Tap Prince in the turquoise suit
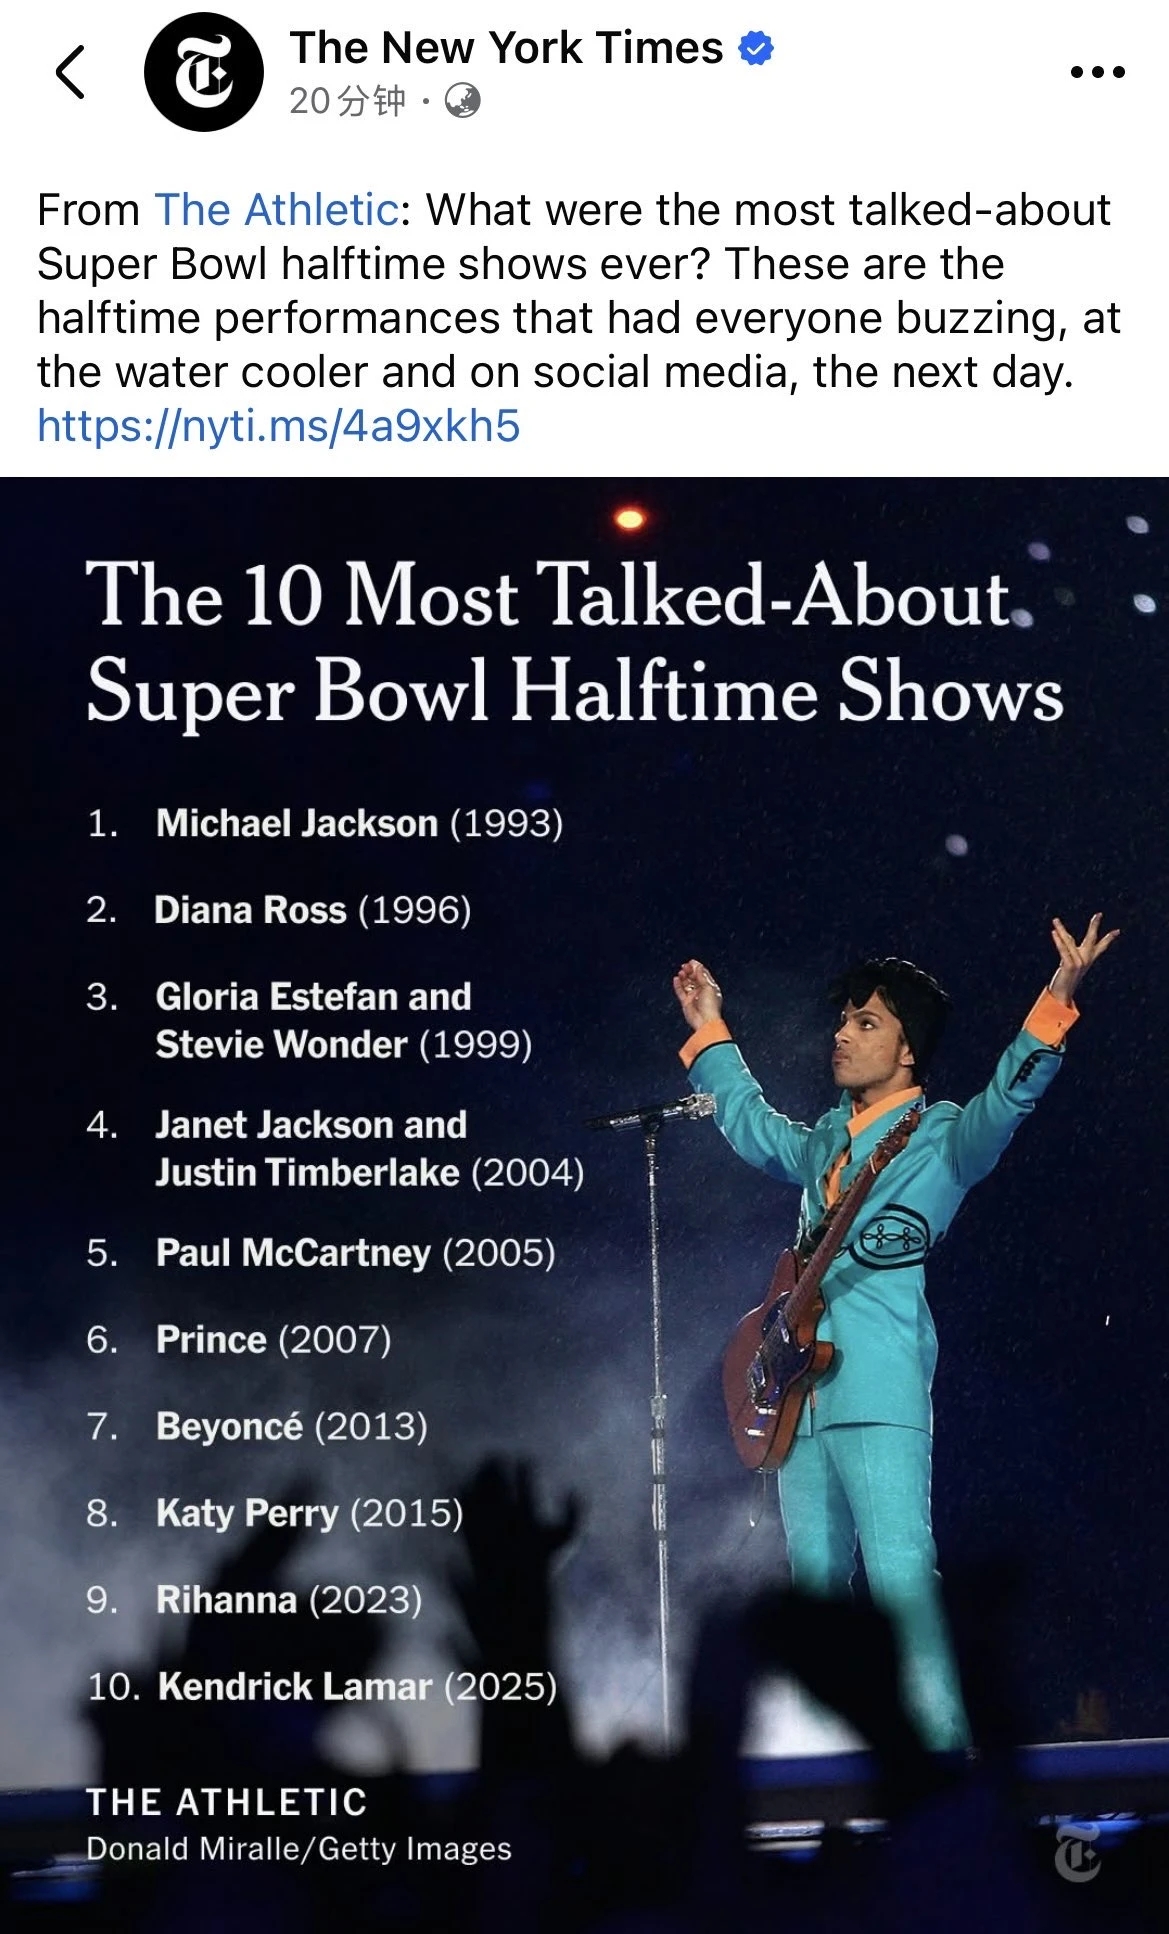1169x1934 pixels. point(880,1250)
